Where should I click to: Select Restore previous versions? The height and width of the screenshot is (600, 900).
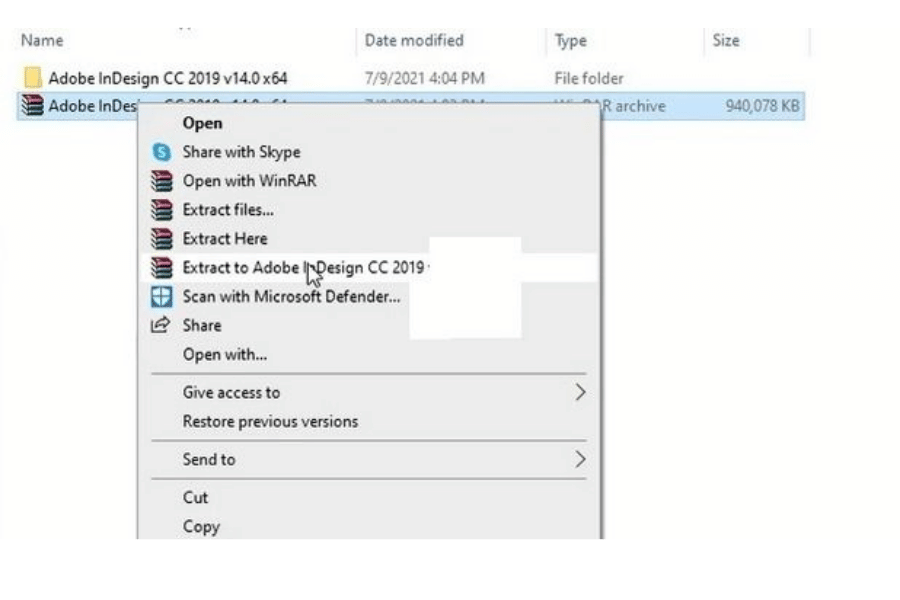tap(270, 421)
